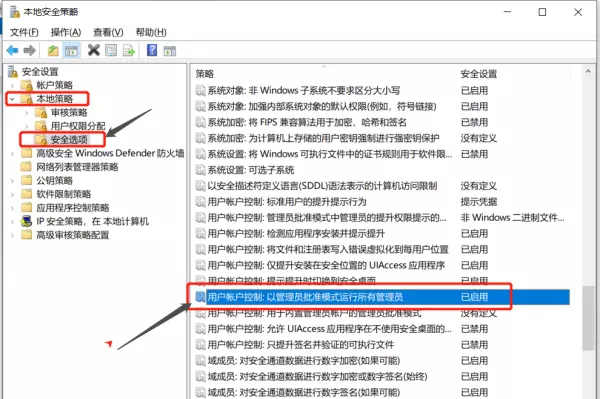Click the vertical scrollbar thumb
This screenshot has height=399, width=600.
(588, 318)
